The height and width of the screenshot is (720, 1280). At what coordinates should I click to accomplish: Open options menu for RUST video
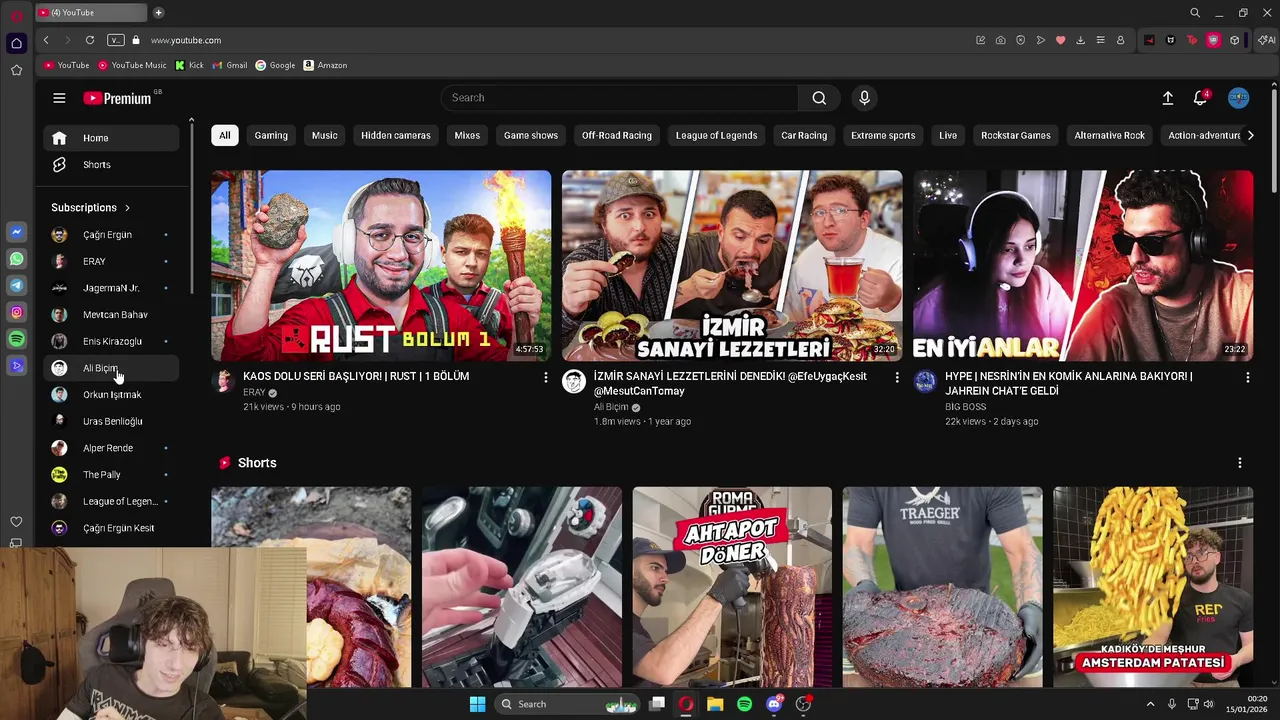pyautogui.click(x=545, y=377)
